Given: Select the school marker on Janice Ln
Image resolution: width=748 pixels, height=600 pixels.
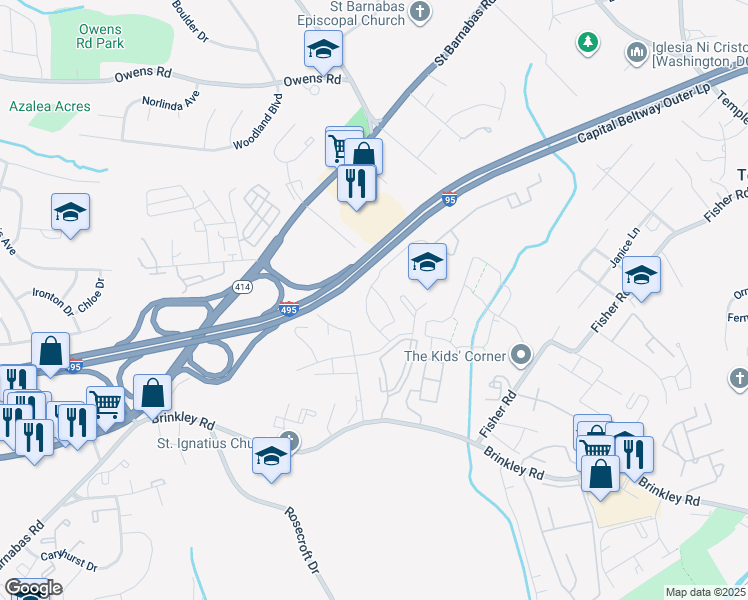Looking at the screenshot, I should (642, 275).
